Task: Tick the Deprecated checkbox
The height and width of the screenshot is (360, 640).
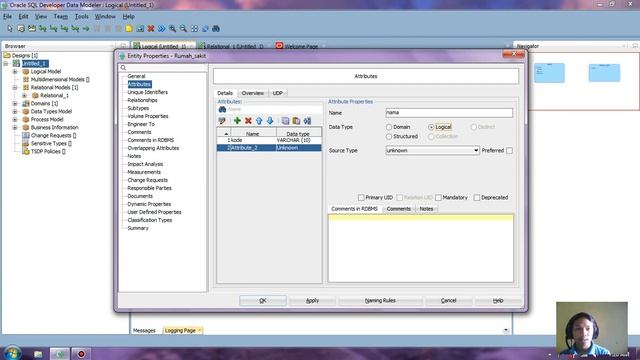Action: [x=477, y=198]
